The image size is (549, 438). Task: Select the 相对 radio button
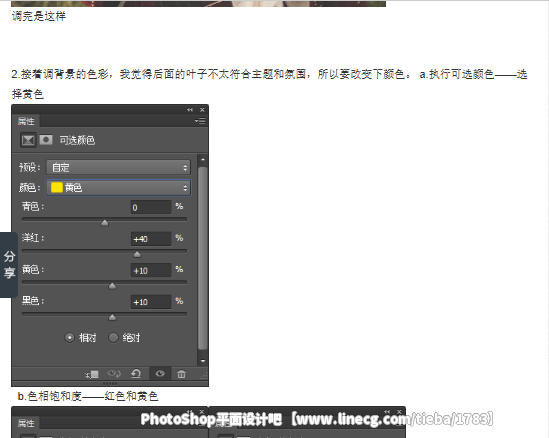coord(70,338)
